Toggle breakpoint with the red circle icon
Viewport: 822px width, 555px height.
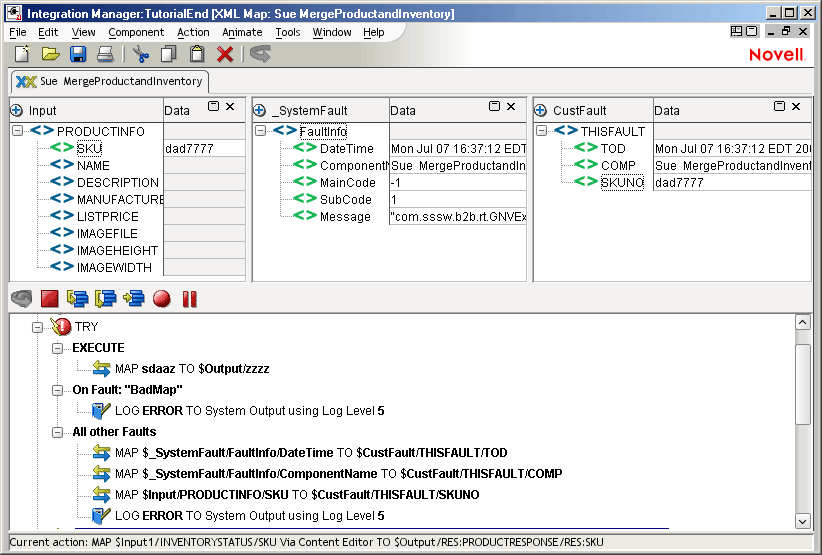[x=161, y=298]
